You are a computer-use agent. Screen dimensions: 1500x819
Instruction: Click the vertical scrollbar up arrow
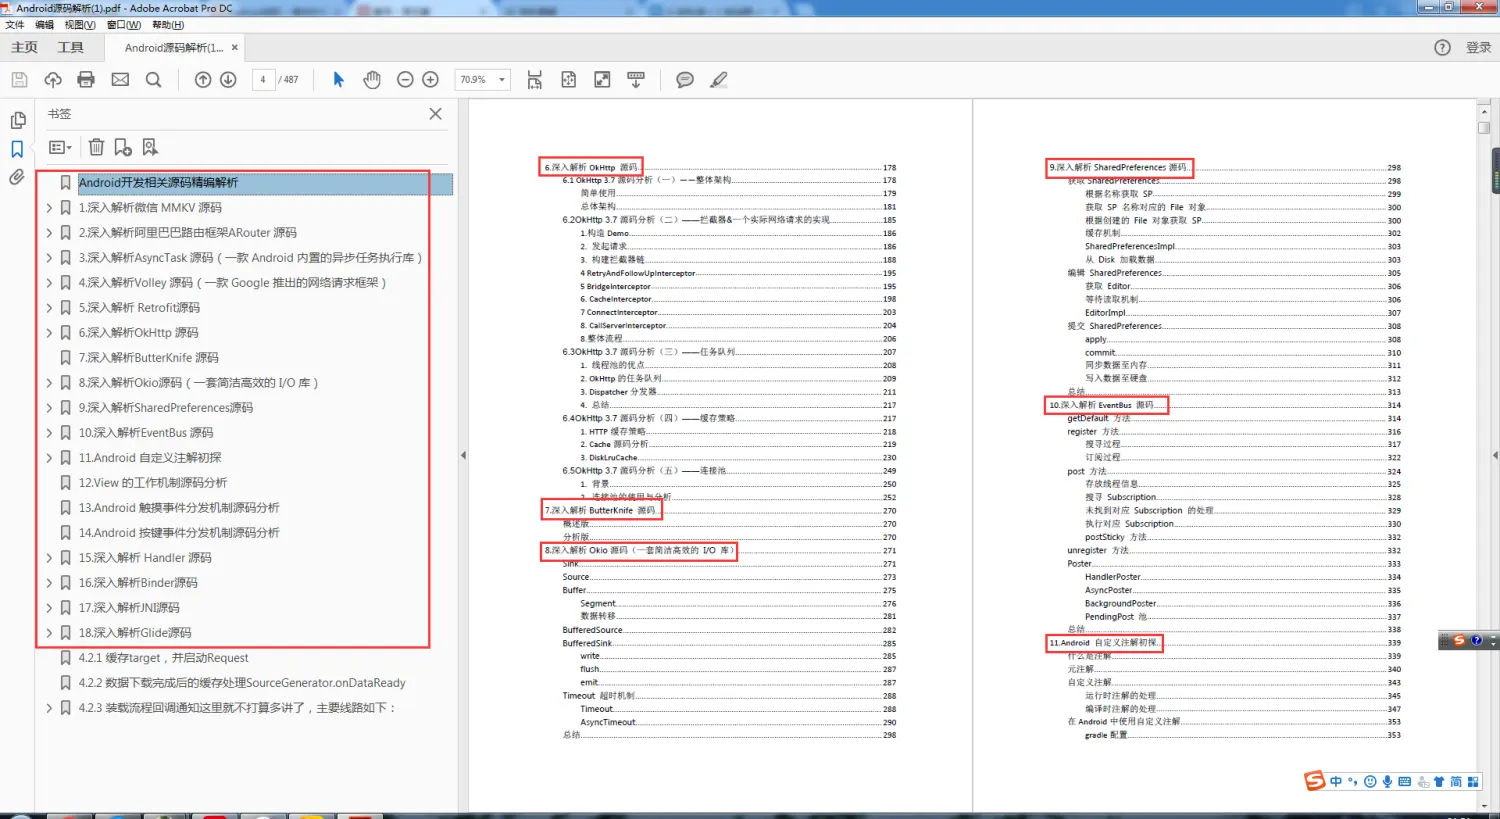pyautogui.click(x=1484, y=110)
